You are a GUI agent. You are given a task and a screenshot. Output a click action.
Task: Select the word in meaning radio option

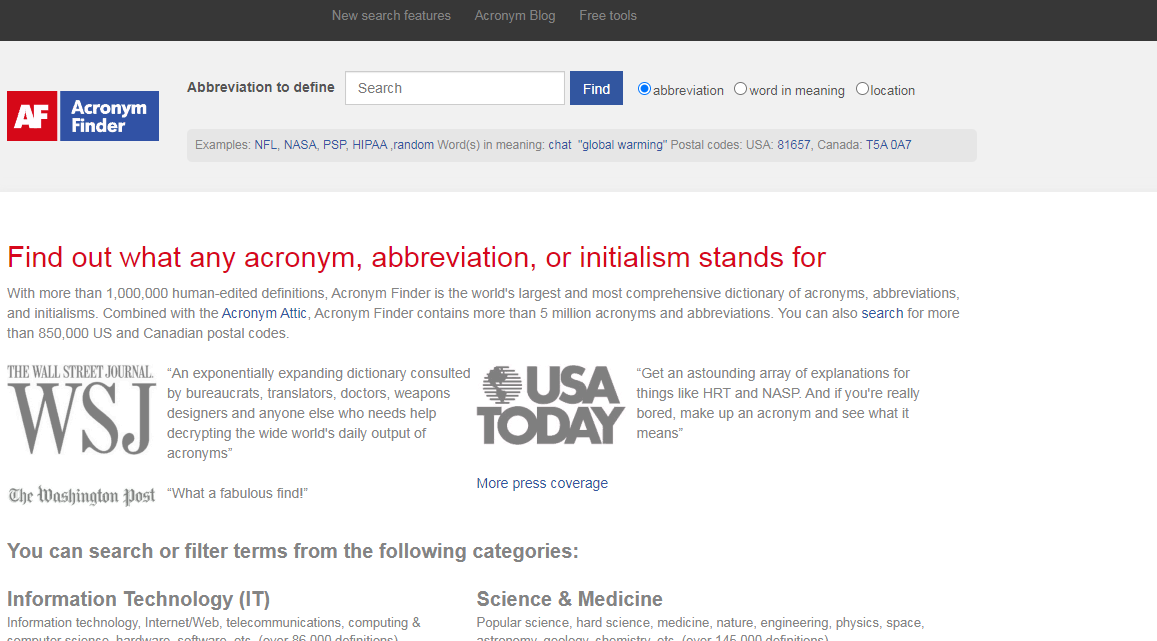(740, 89)
